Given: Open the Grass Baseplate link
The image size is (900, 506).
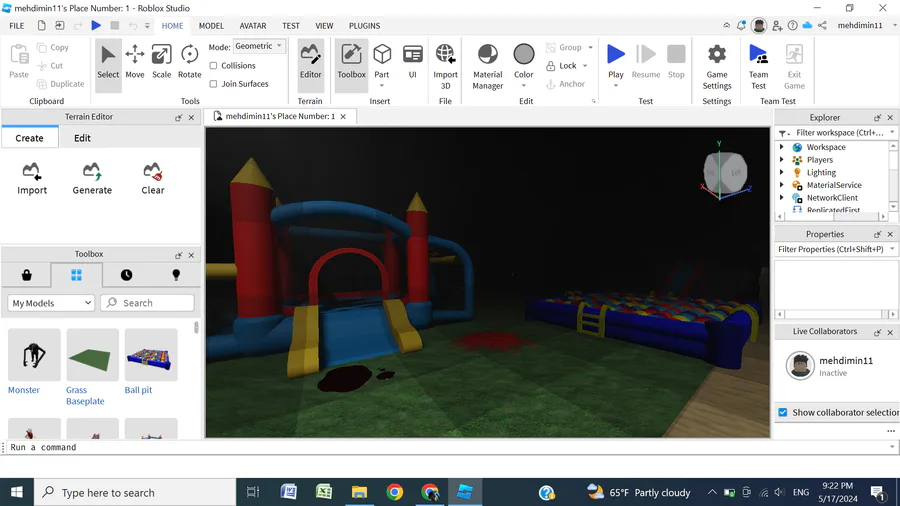Looking at the screenshot, I should (85, 396).
